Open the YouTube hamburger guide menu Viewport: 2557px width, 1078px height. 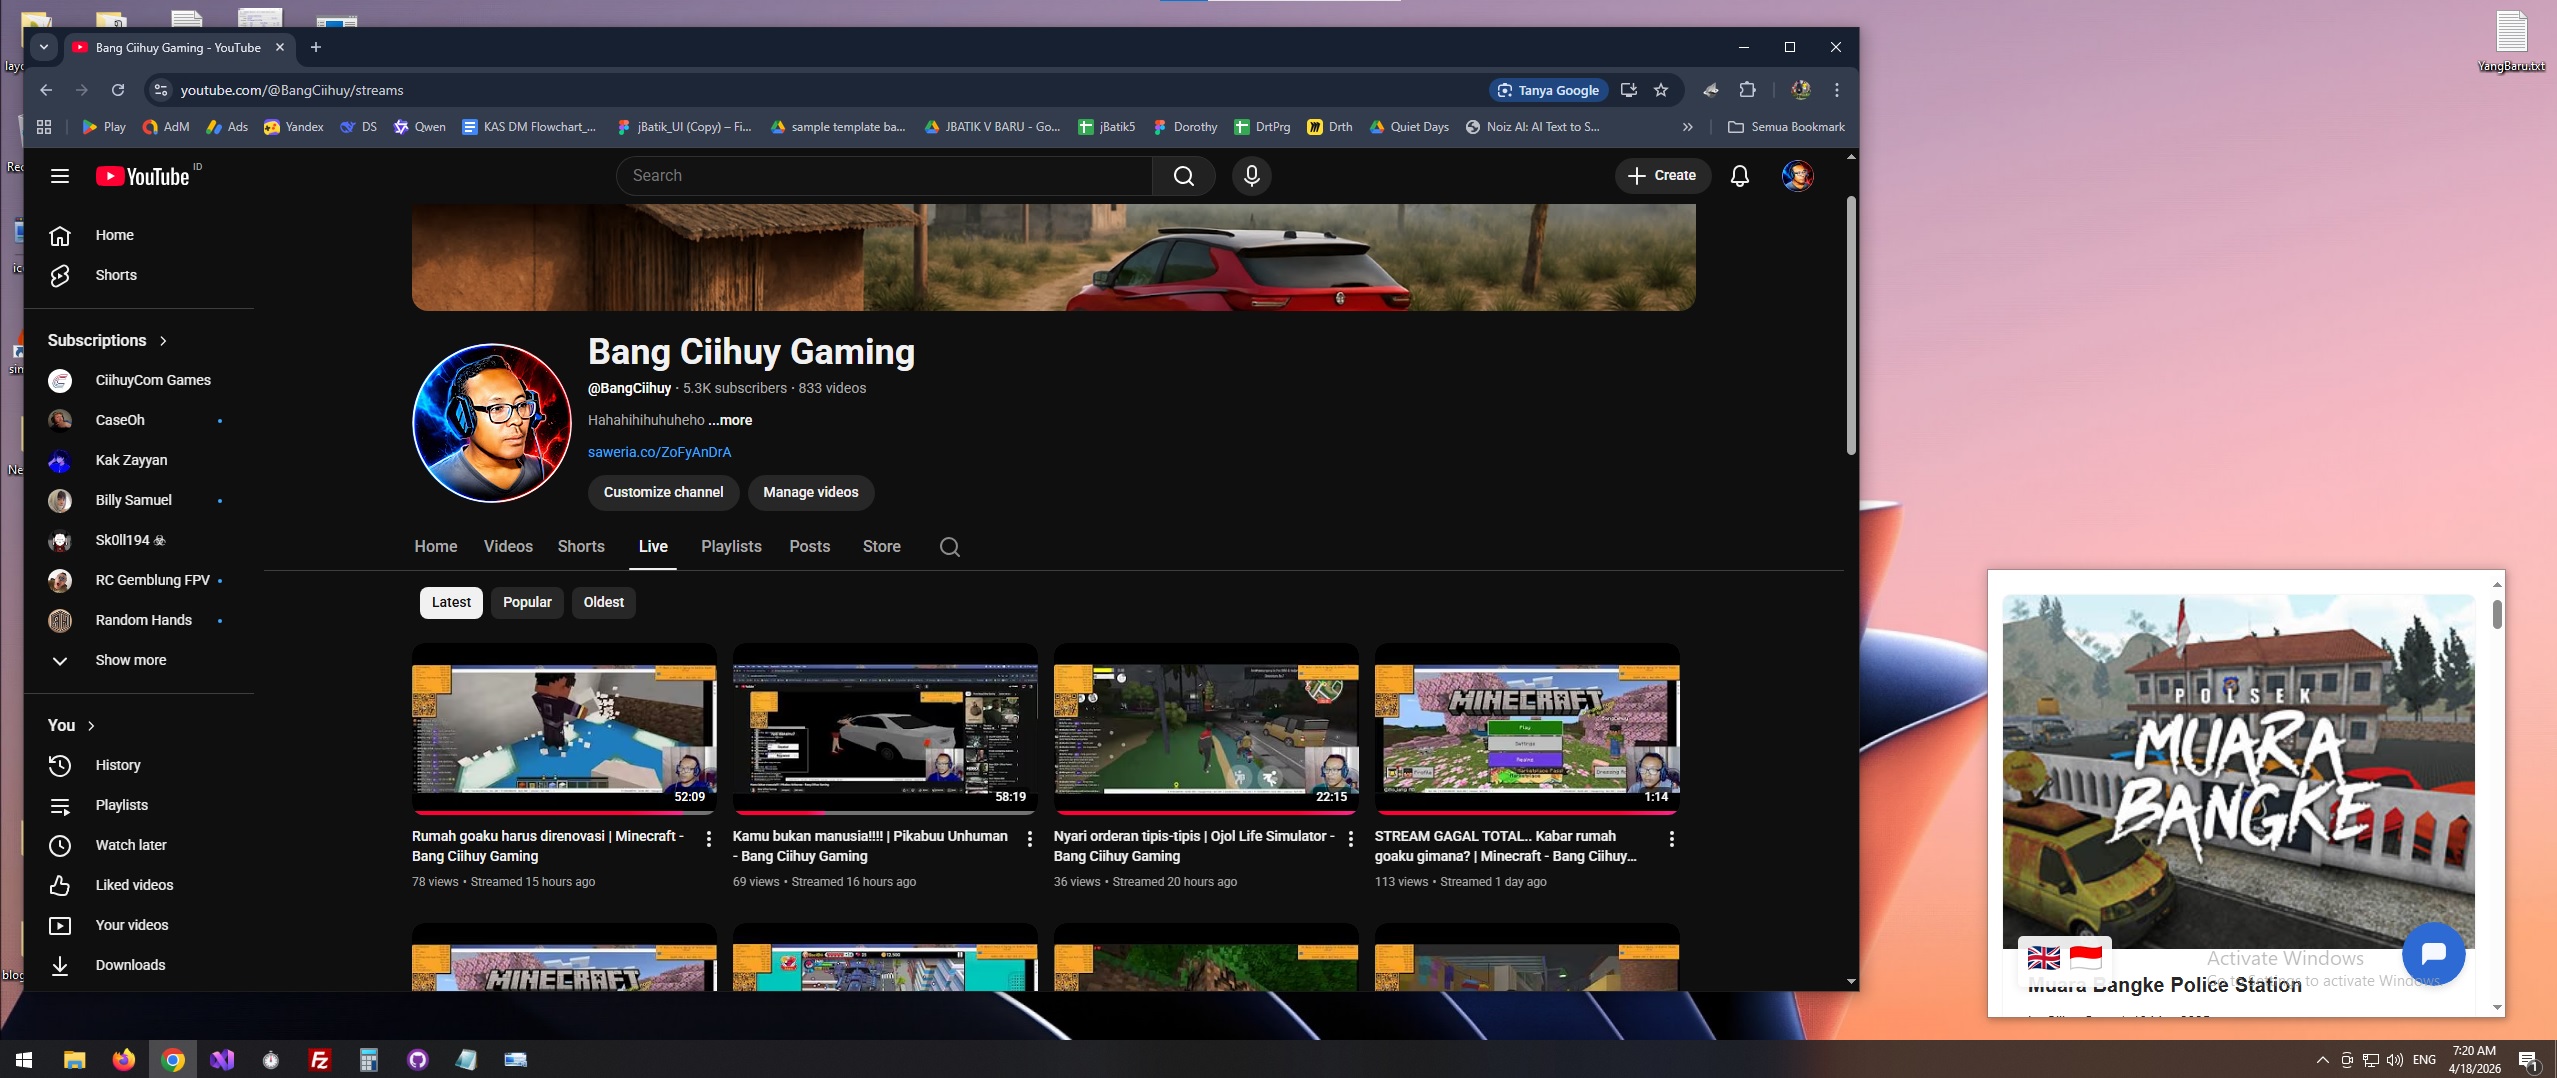pos(60,176)
